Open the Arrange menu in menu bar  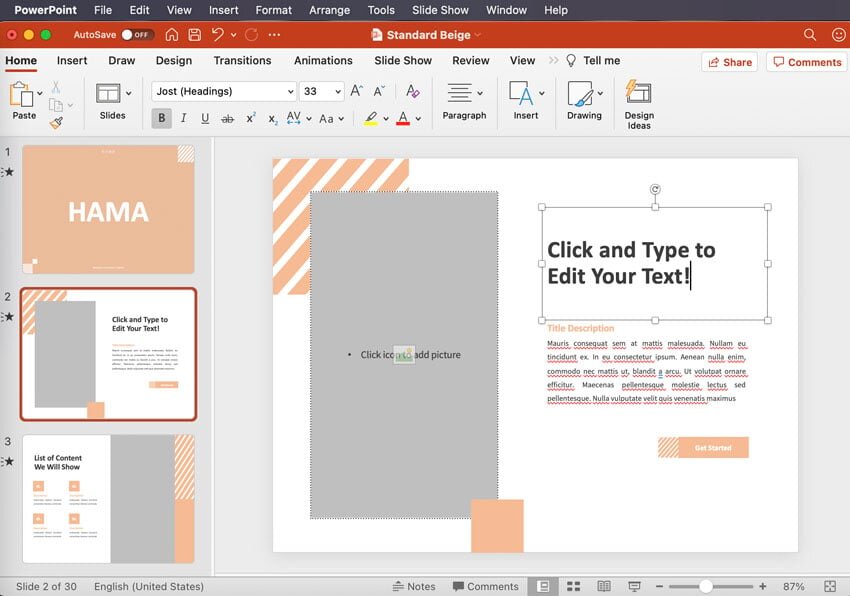click(x=328, y=10)
